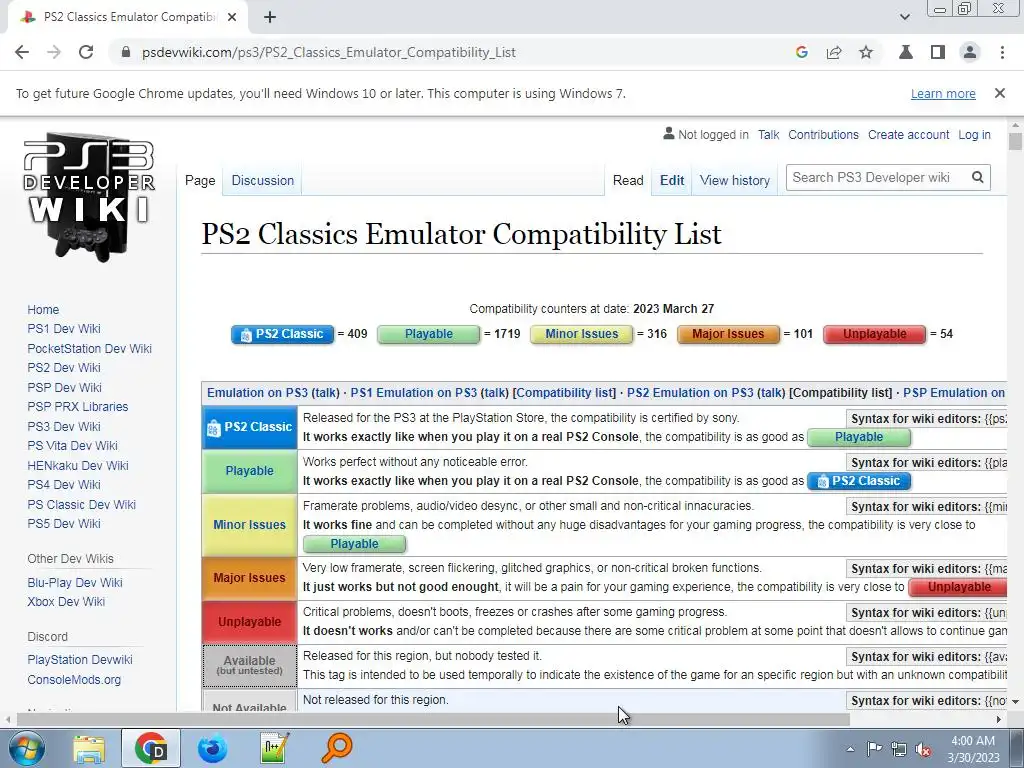The image size is (1024, 768).
Task: Click the yellow Minor Issues counter badge
Action: click(581, 334)
